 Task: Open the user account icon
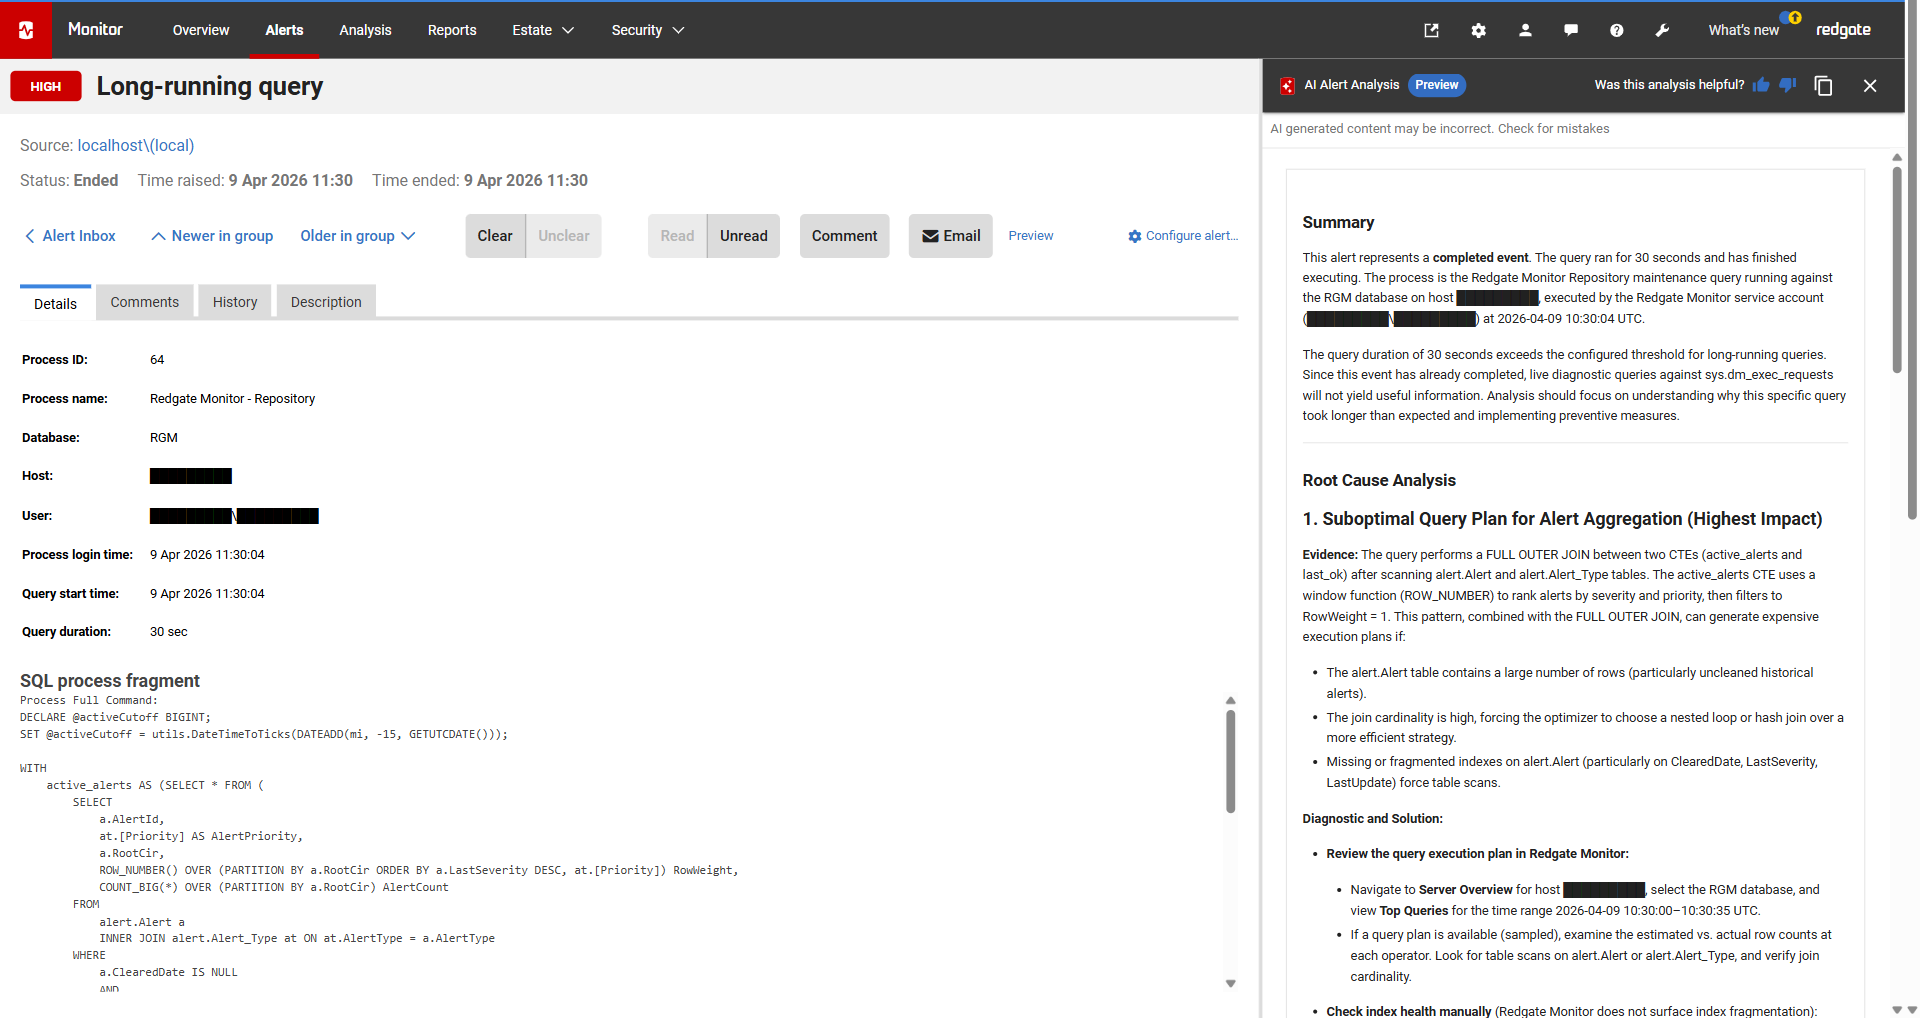click(1524, 30)
